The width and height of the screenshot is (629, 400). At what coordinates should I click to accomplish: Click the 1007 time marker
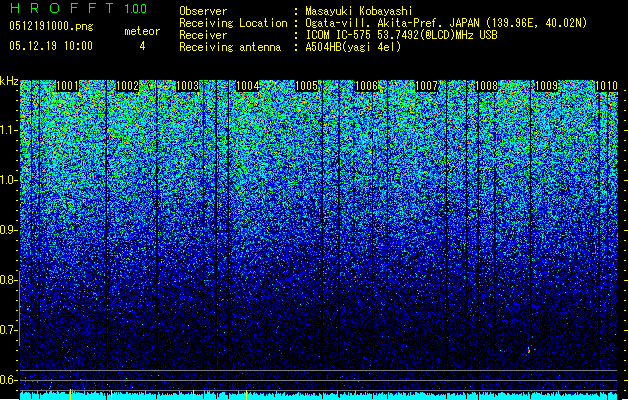pyautogui.click(x=426, y=86)
